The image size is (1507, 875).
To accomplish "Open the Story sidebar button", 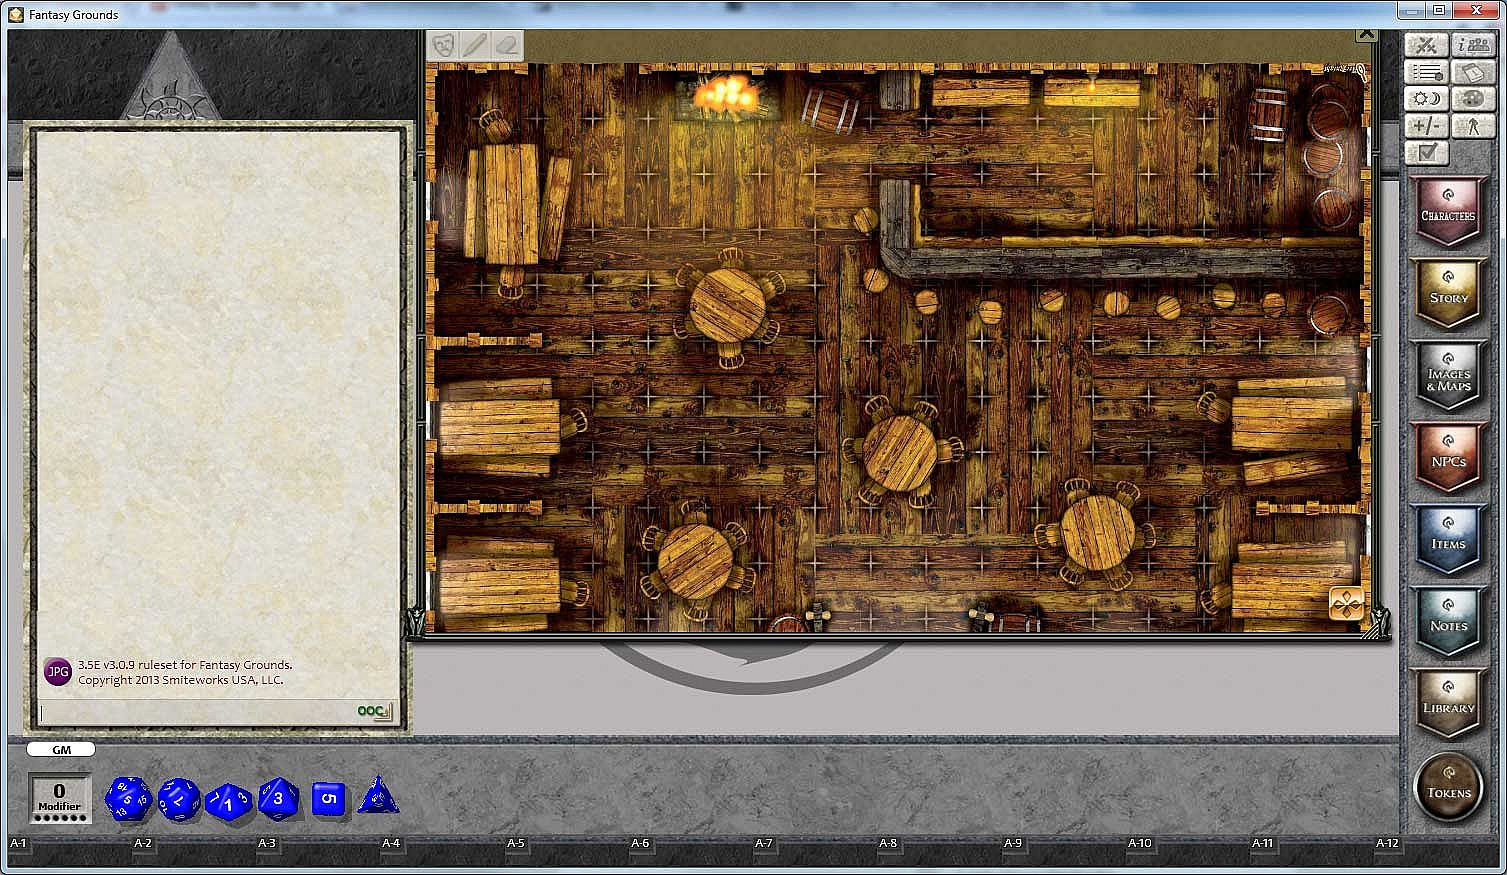I will point(1448,294).
